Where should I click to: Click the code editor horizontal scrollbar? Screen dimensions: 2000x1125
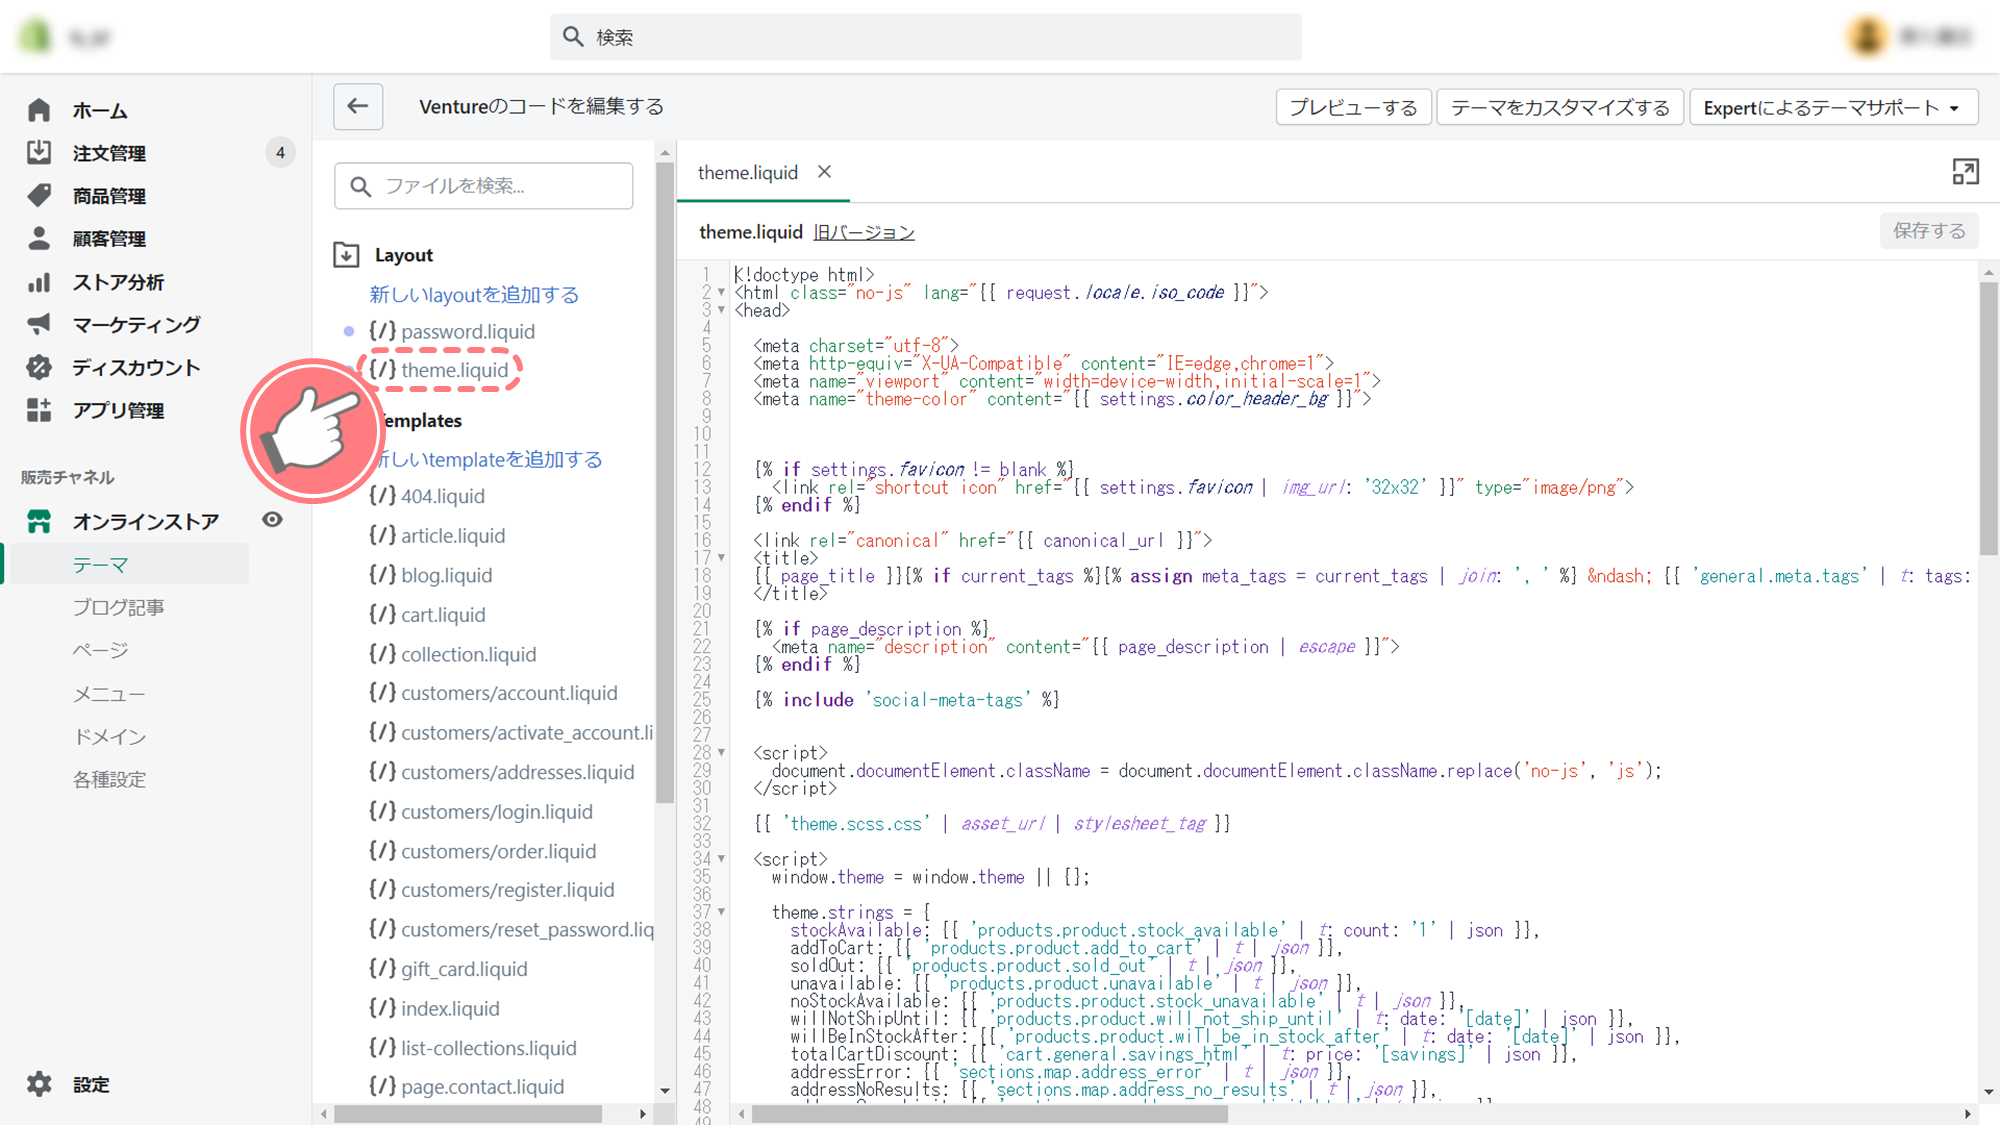(x=989, y=1114)
